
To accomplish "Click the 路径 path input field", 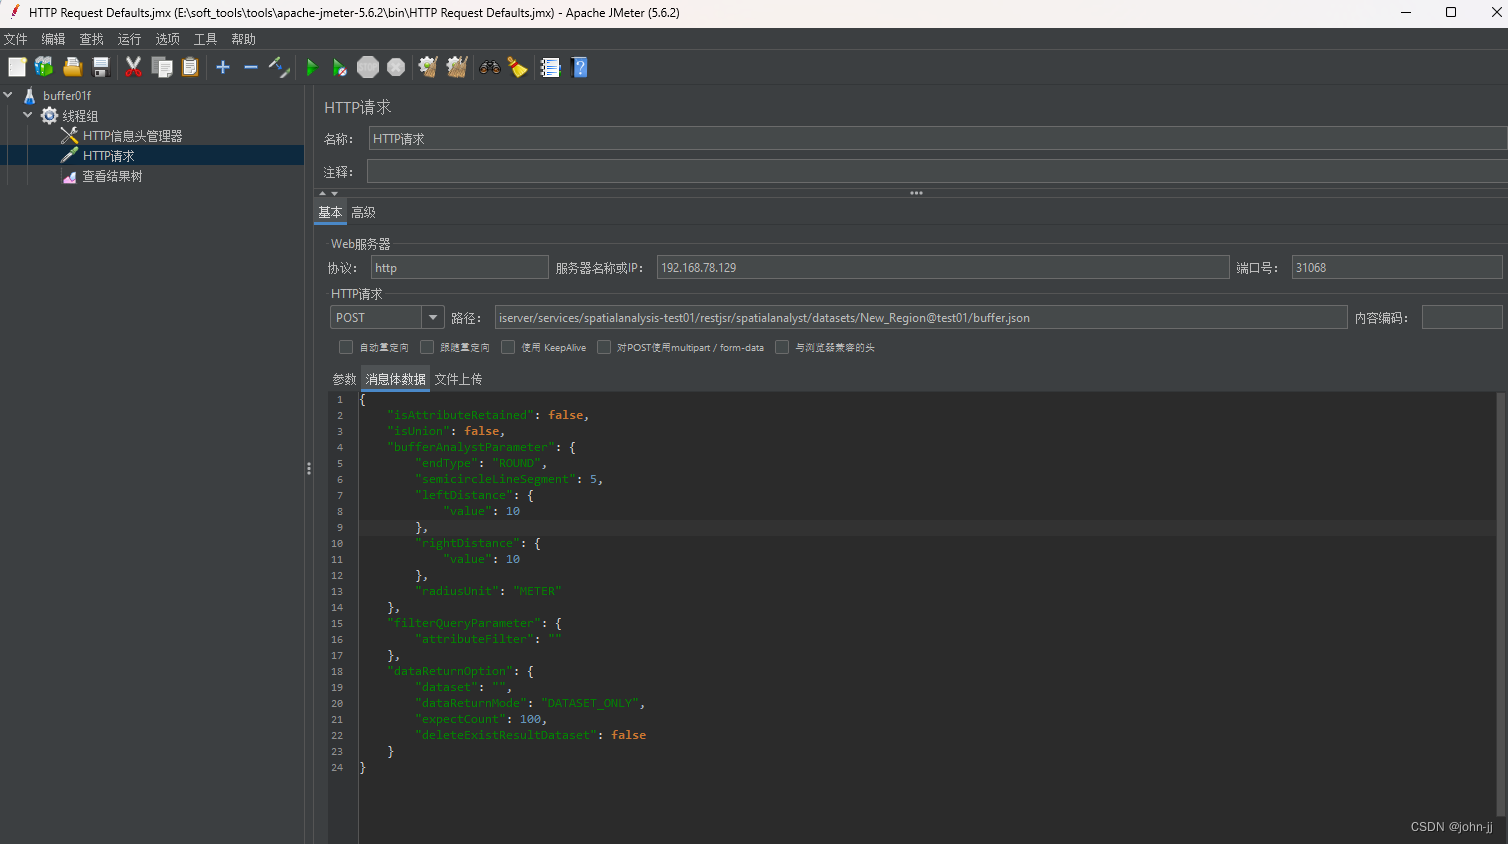I will [x=921, y=317].
